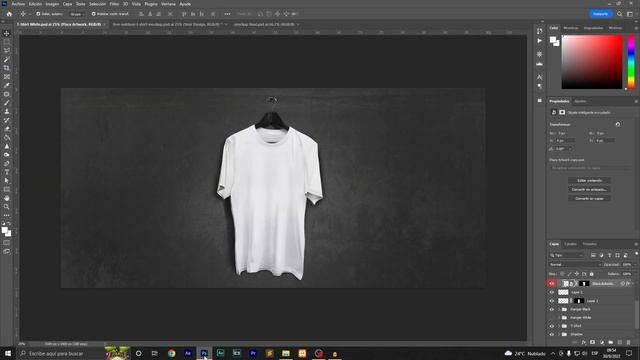Open the Filtro menu
640x360 pixels.
click(114, 4)
